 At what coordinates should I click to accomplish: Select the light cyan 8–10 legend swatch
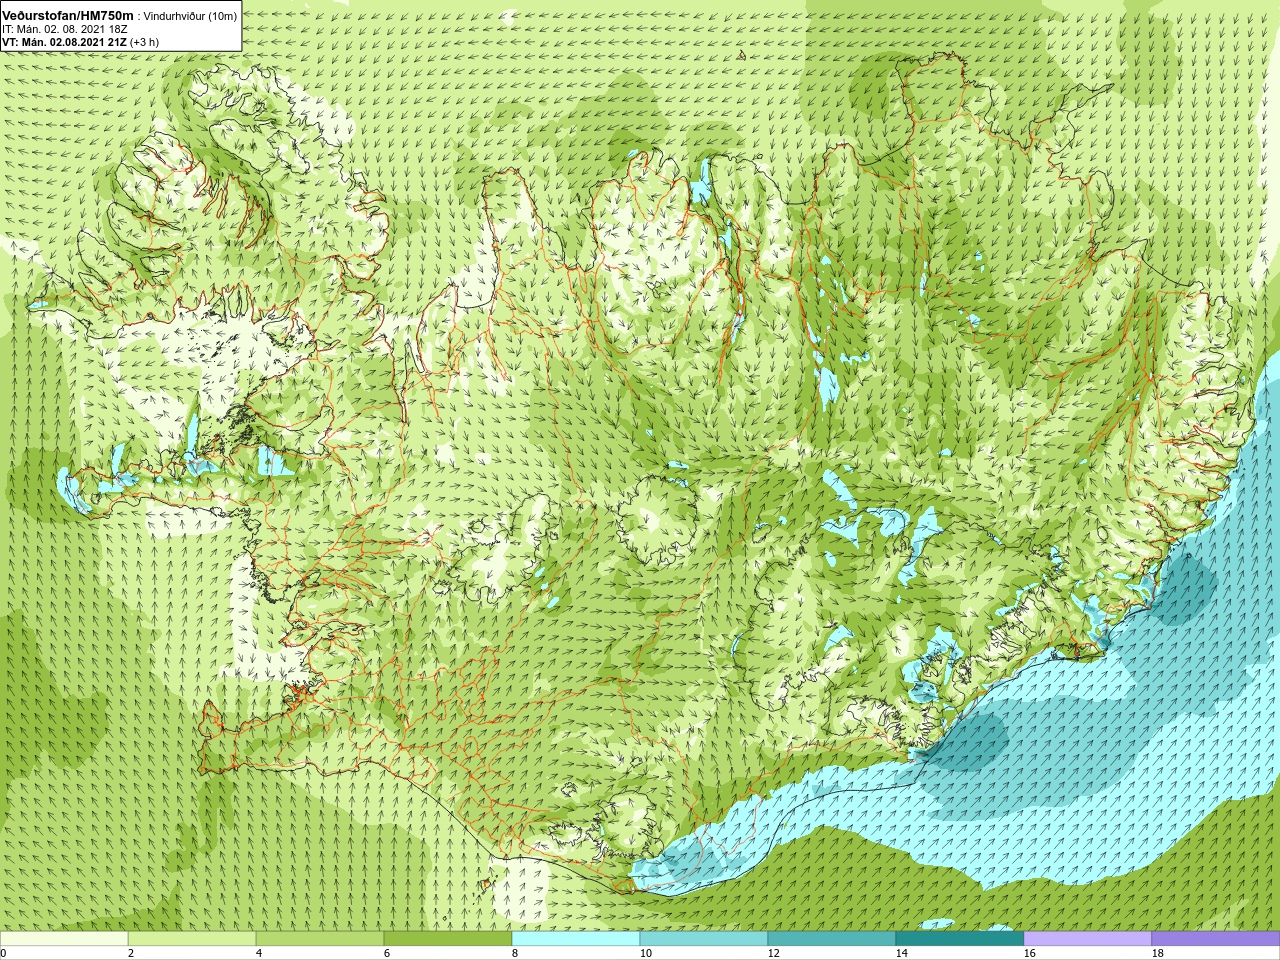[576, 939]
